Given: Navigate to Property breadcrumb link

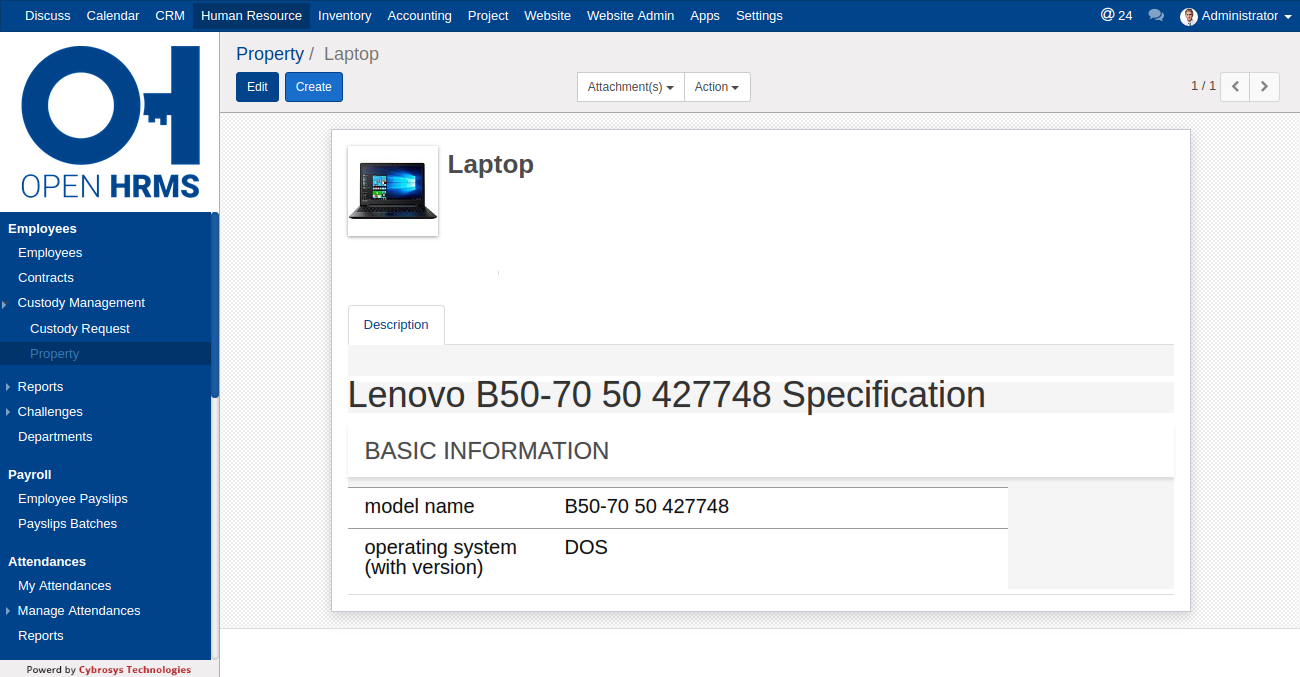Looking at the screenshot, I should 269,54.
